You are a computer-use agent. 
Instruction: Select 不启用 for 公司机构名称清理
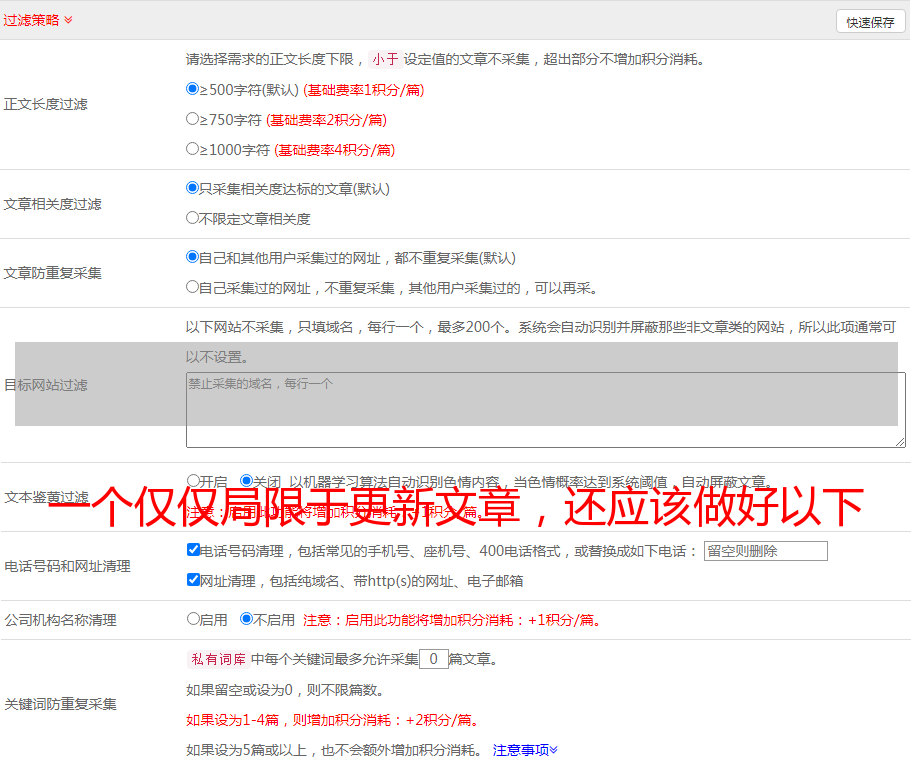pyautogui.click(x=246, y=619)
